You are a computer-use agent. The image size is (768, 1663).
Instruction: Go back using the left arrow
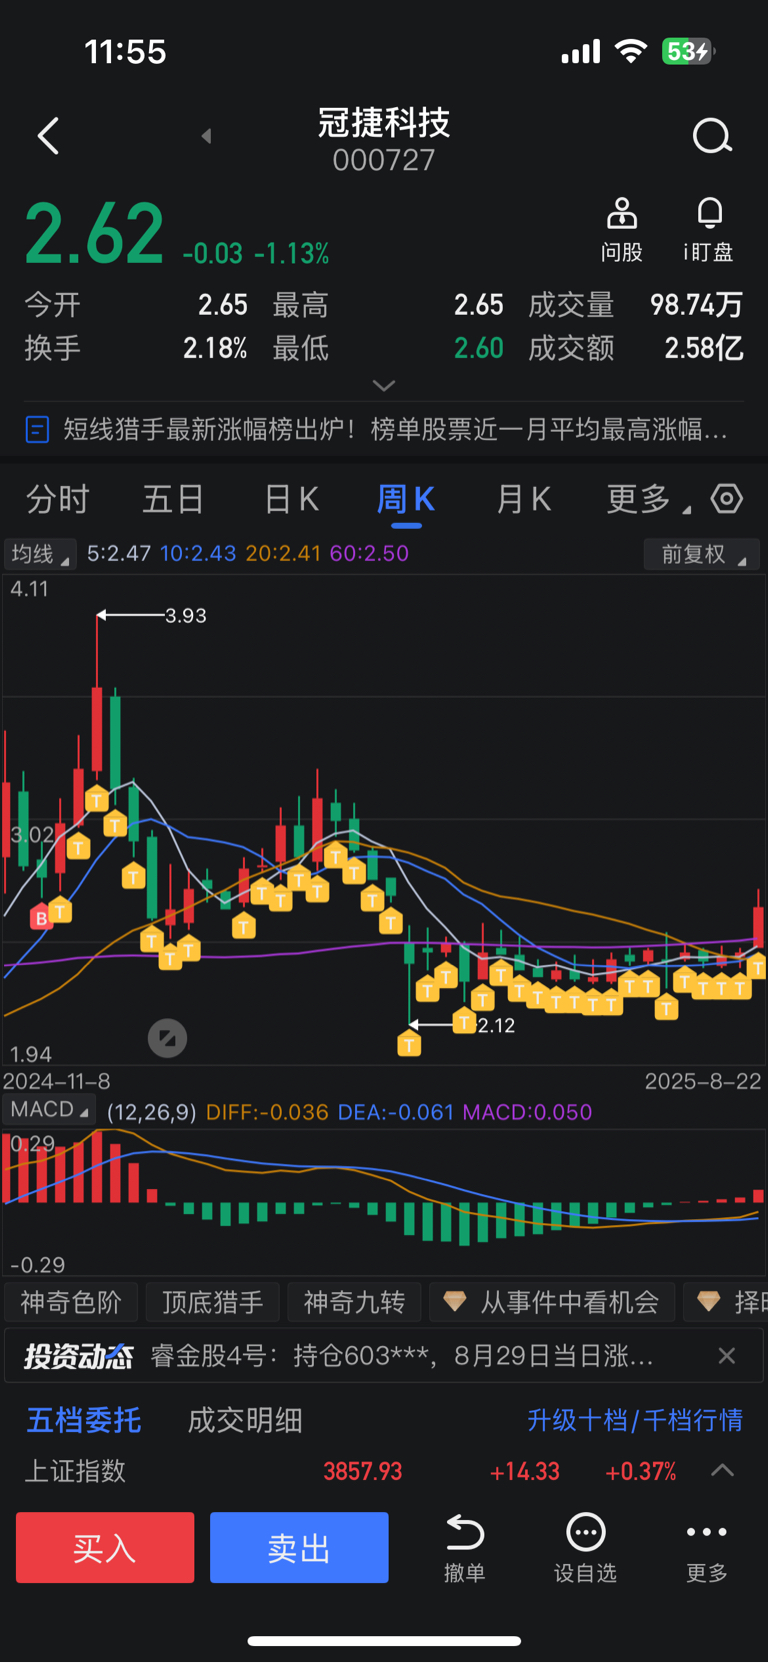point(48,136)
